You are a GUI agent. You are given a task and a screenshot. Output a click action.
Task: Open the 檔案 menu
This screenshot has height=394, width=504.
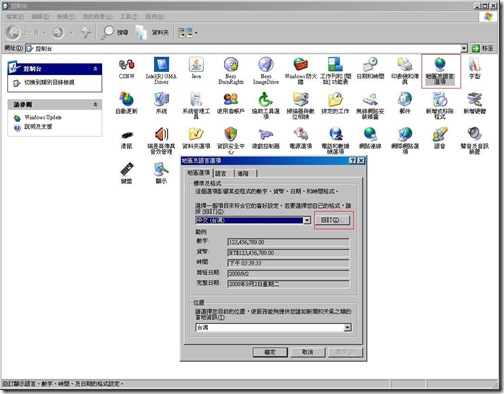coord(15,16)
